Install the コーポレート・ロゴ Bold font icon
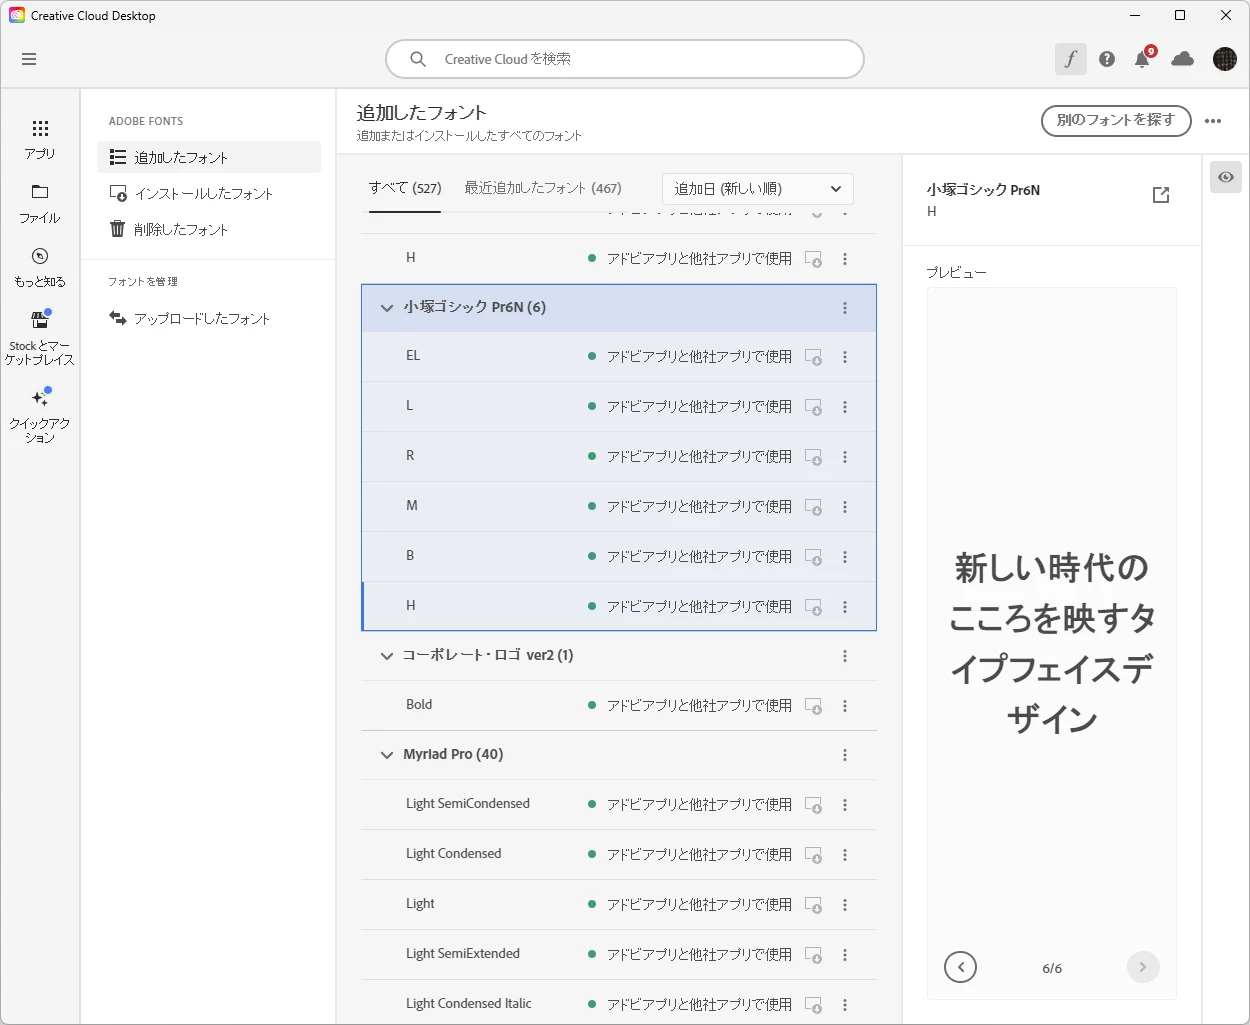 814,706
